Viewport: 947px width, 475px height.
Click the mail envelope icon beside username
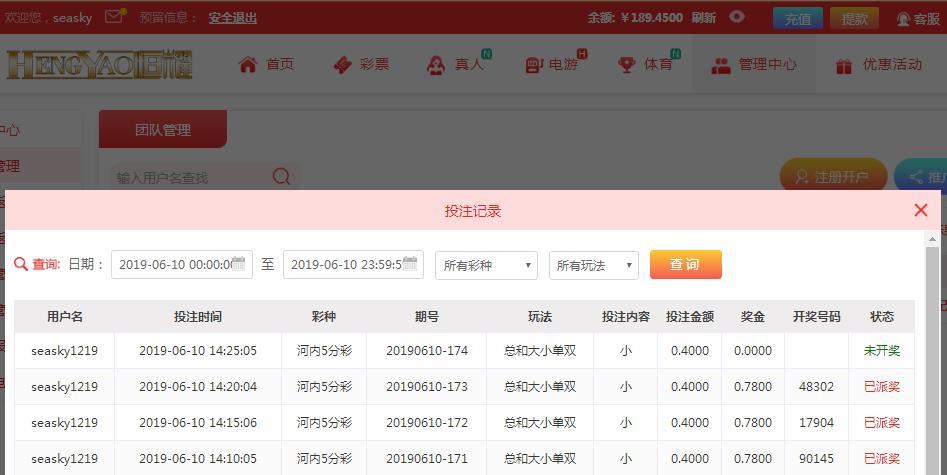pos(115,16)
